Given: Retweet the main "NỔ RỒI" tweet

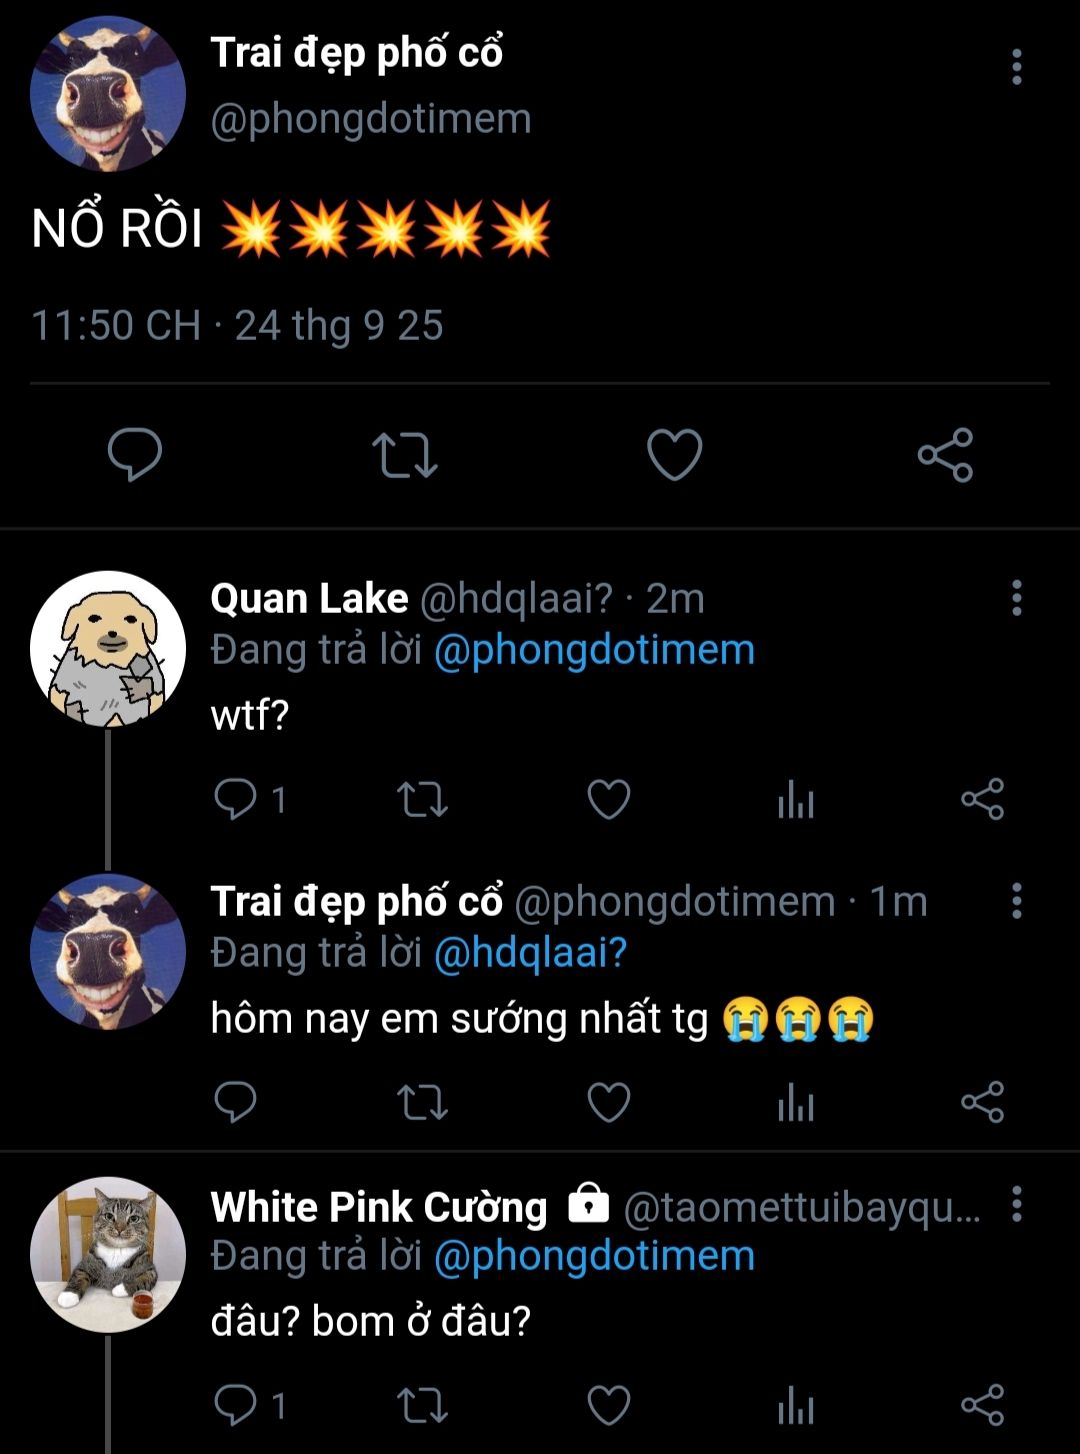Looking at the screenshot, I should (x=404, y=455).
